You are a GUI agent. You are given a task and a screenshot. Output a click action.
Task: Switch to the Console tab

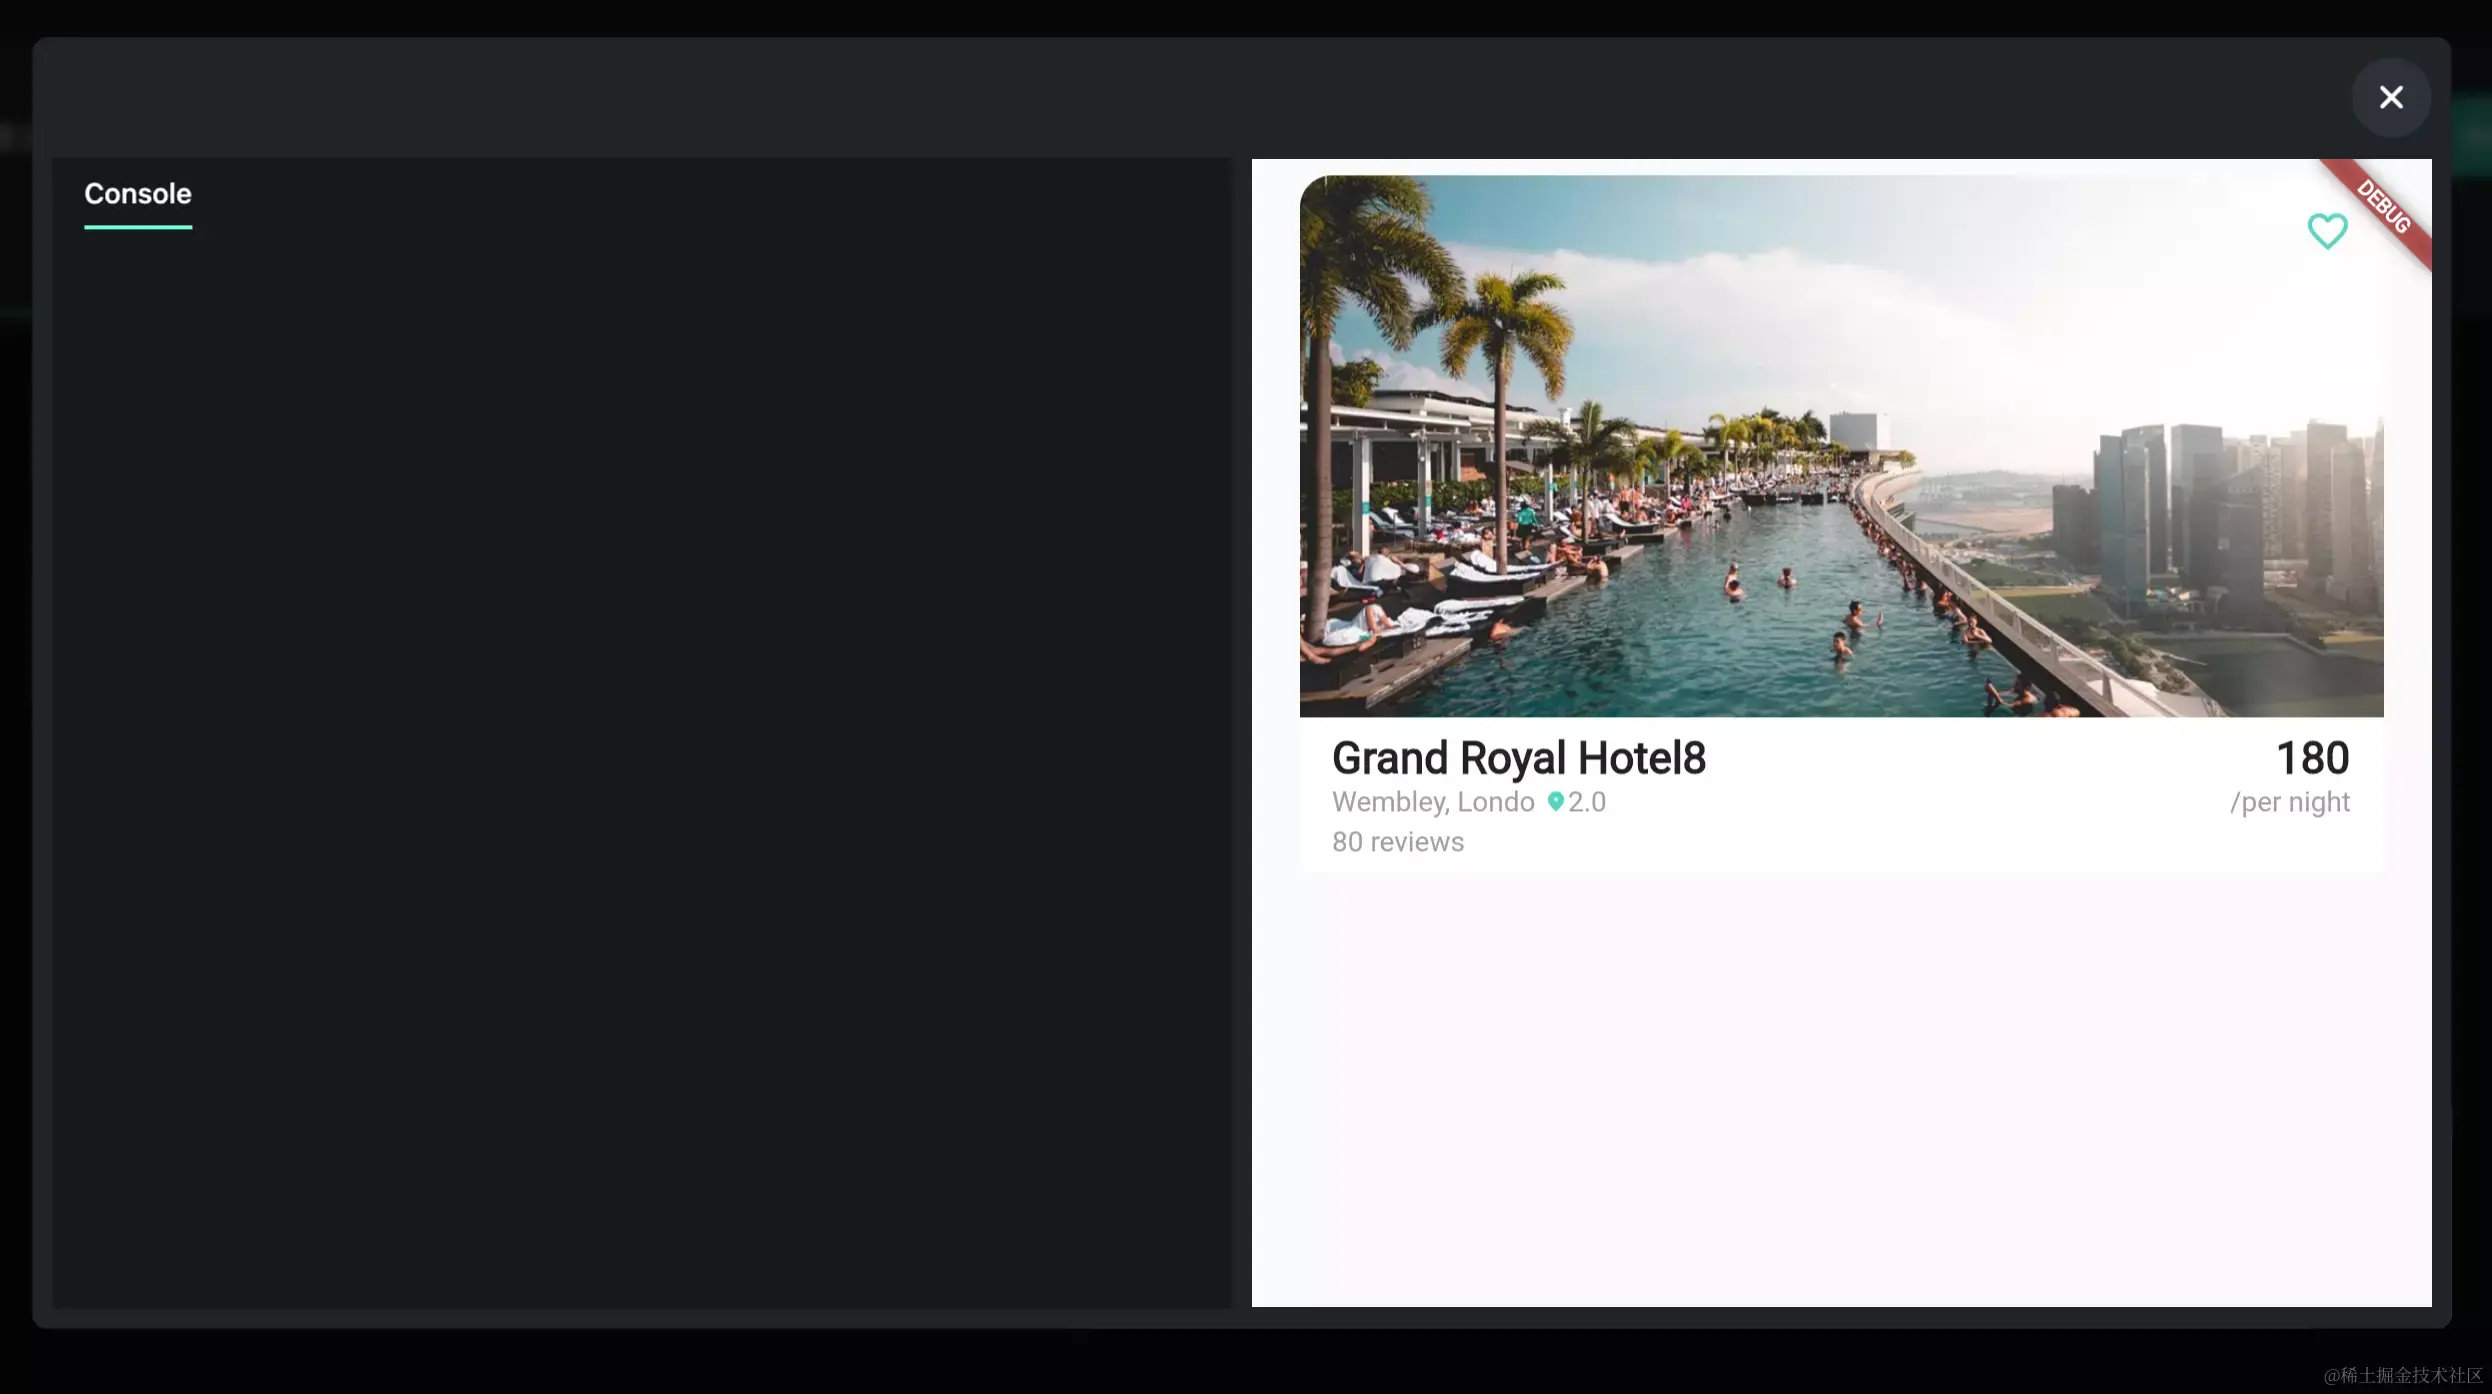(137, 194)
